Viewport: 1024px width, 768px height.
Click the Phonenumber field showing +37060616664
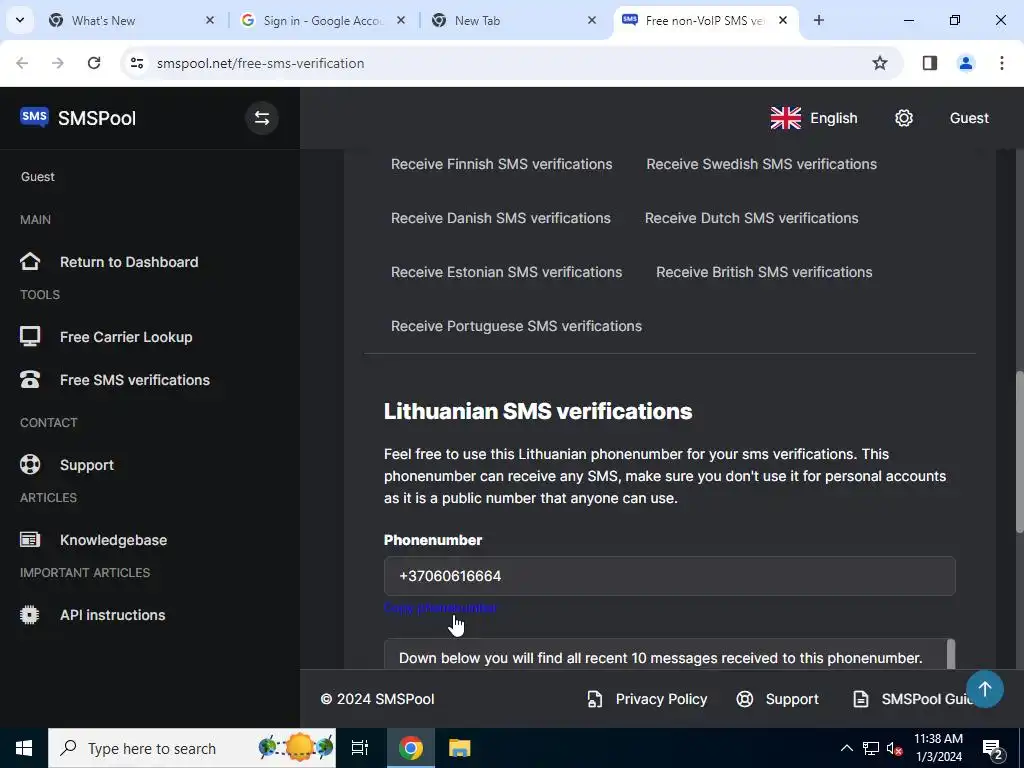pyautogui.click(x=669, y=576)
